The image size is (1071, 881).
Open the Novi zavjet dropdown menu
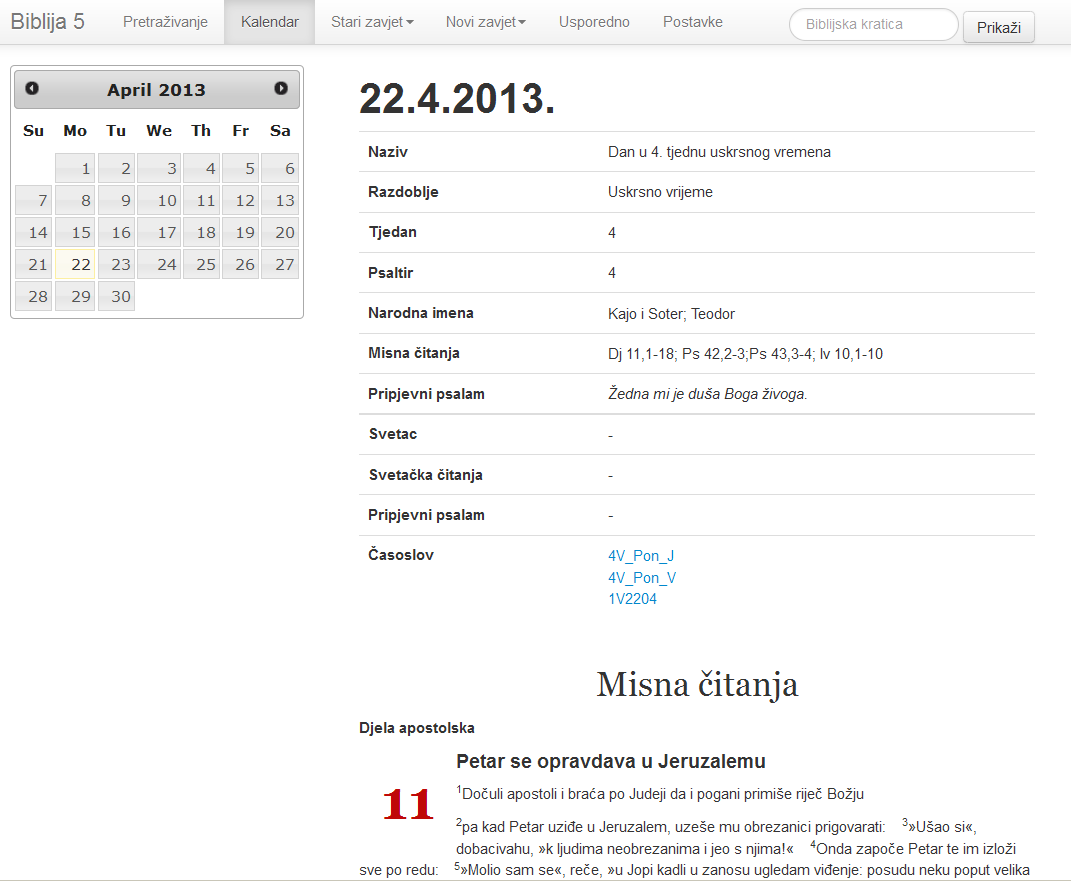click(x=485, y=22)
